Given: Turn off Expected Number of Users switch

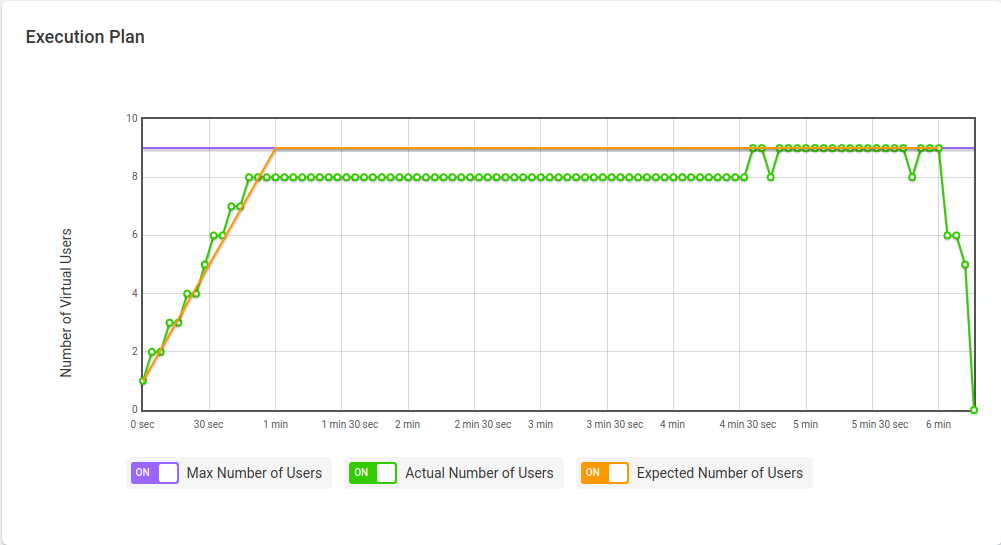Looking at the screenshot, I should (604, 473).
